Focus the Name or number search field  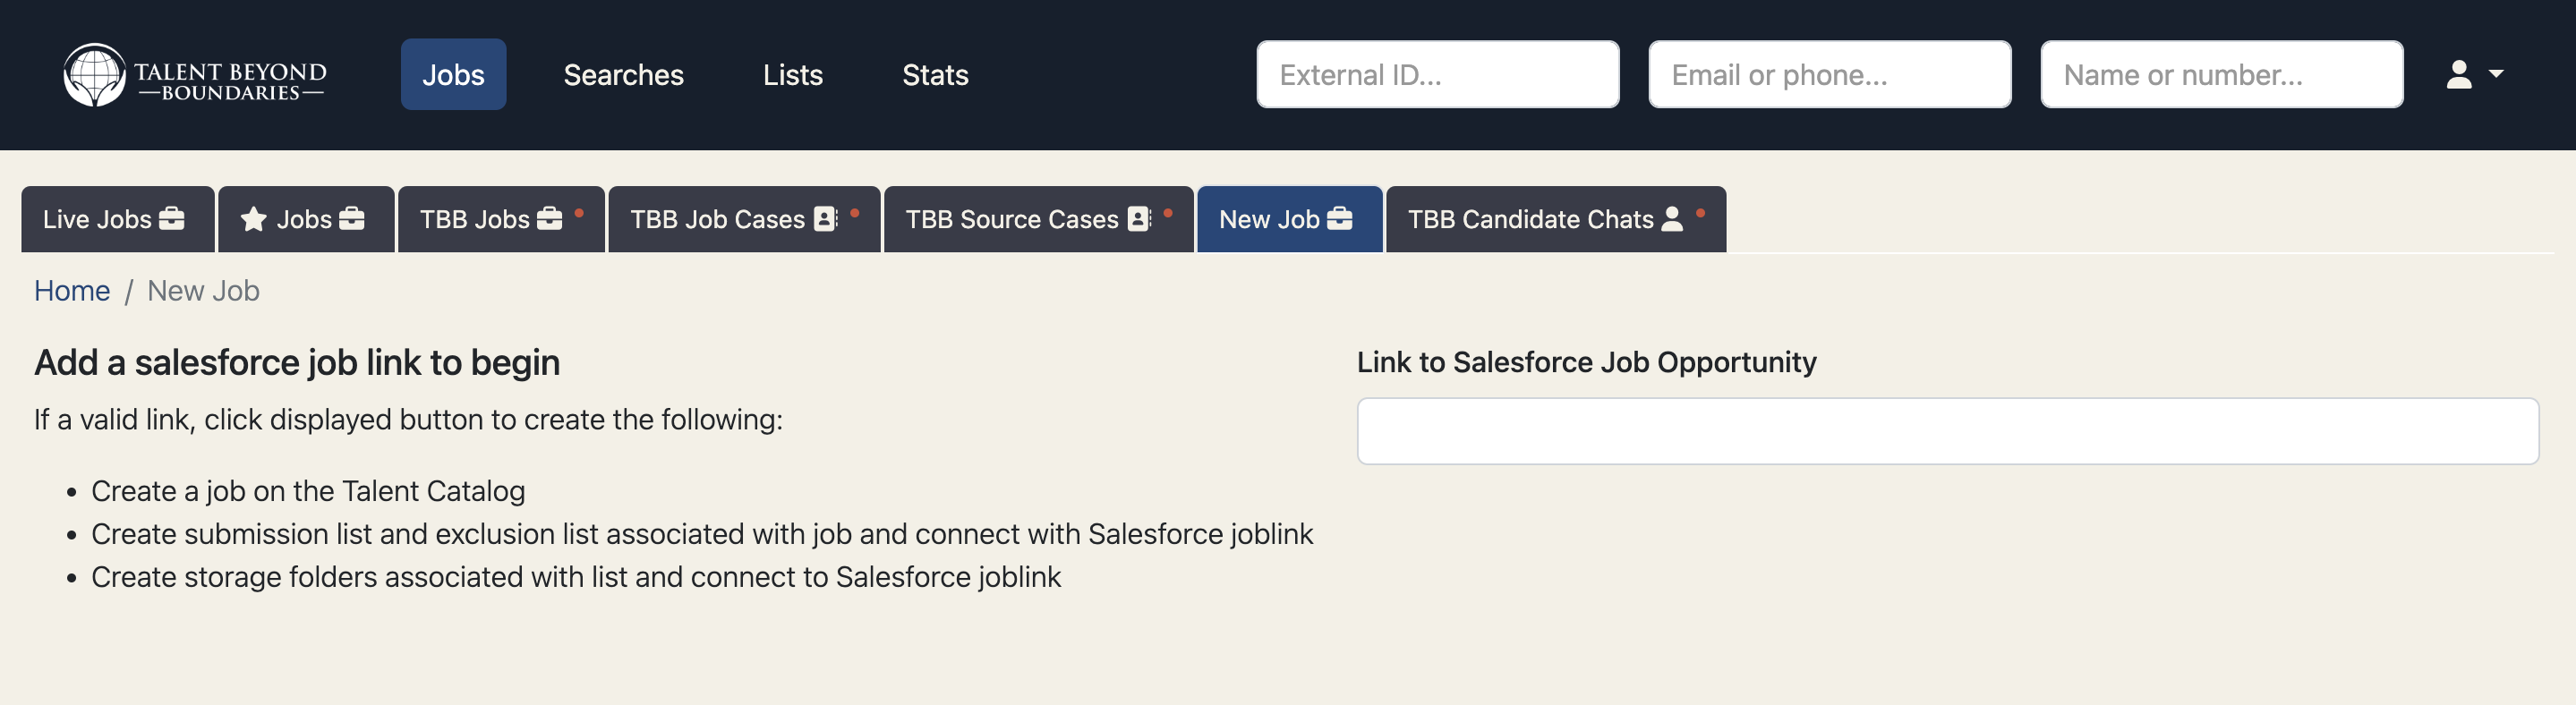[2221, 75]
